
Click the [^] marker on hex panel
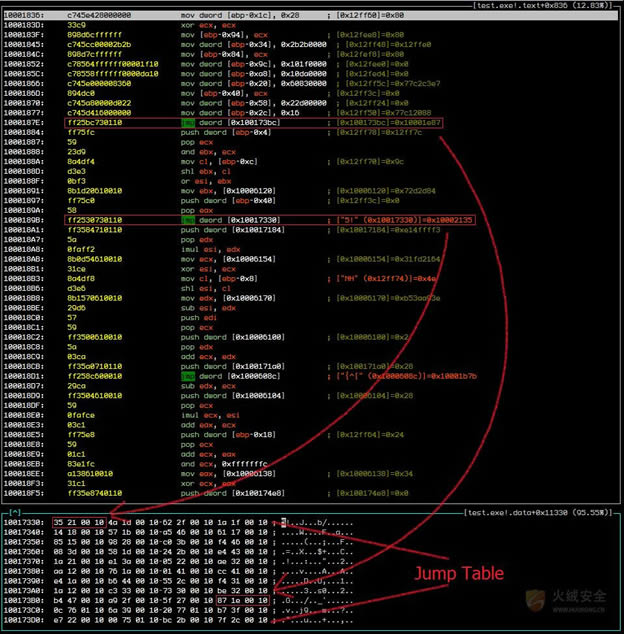[x=16, y=511]
